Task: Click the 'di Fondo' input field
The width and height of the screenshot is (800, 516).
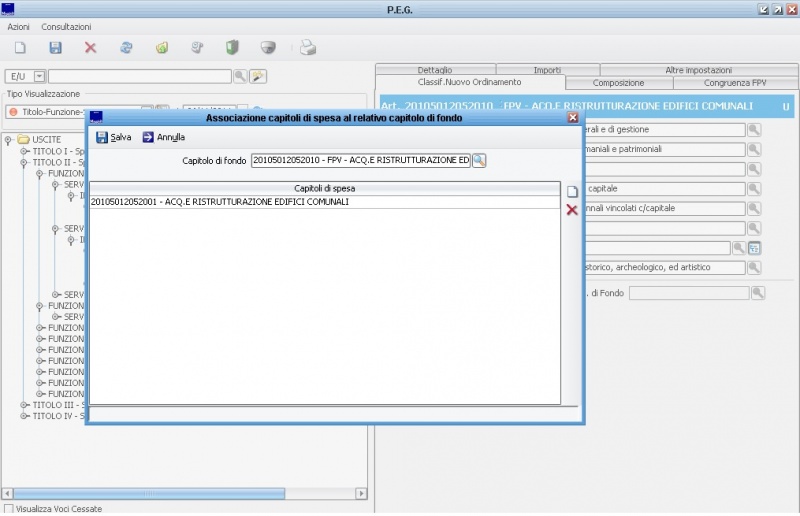Action: pyautogui.click(x=689, y=293)
